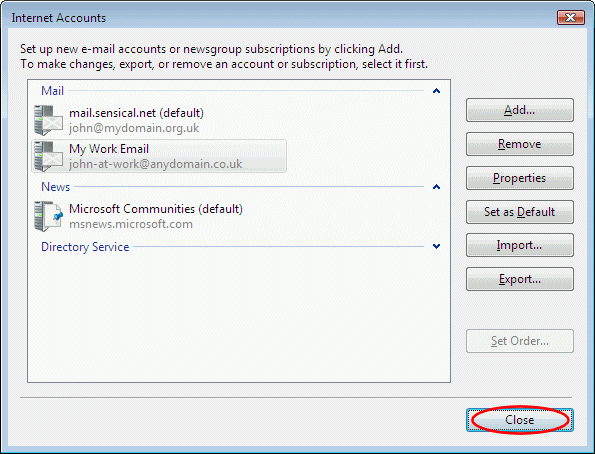This screenshot has width=595, height=454.
Task: Expand the Directory Service section
Action: [x=436, y=247]
